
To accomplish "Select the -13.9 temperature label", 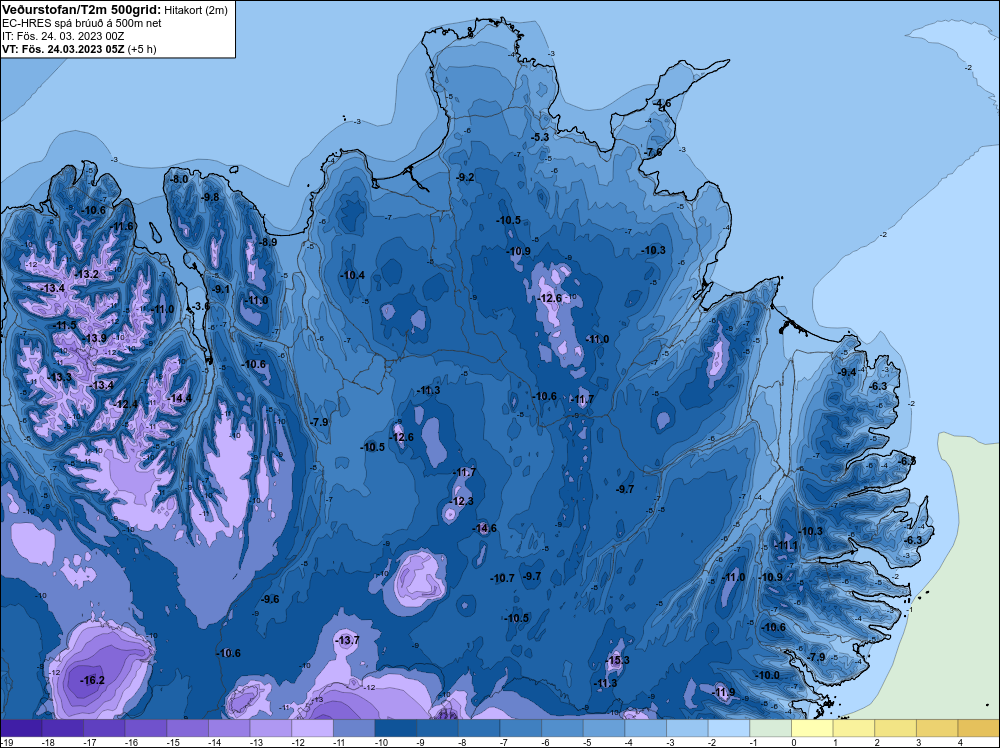I will click(x=95, y=338).
